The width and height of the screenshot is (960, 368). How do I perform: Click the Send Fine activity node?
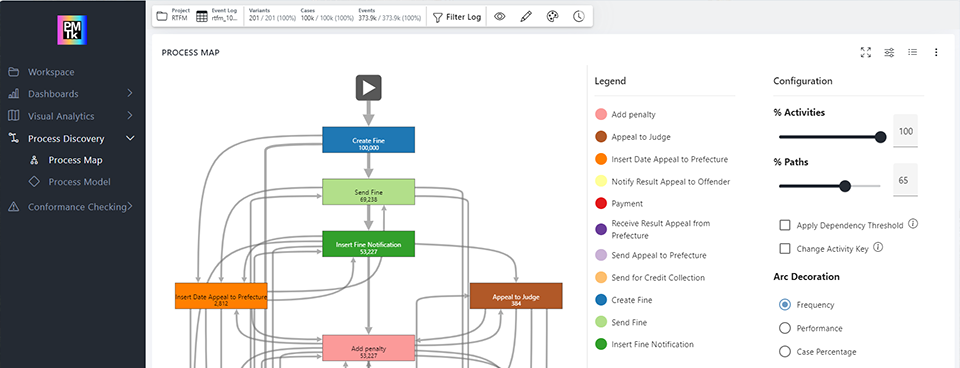click(x=369, y=192)
